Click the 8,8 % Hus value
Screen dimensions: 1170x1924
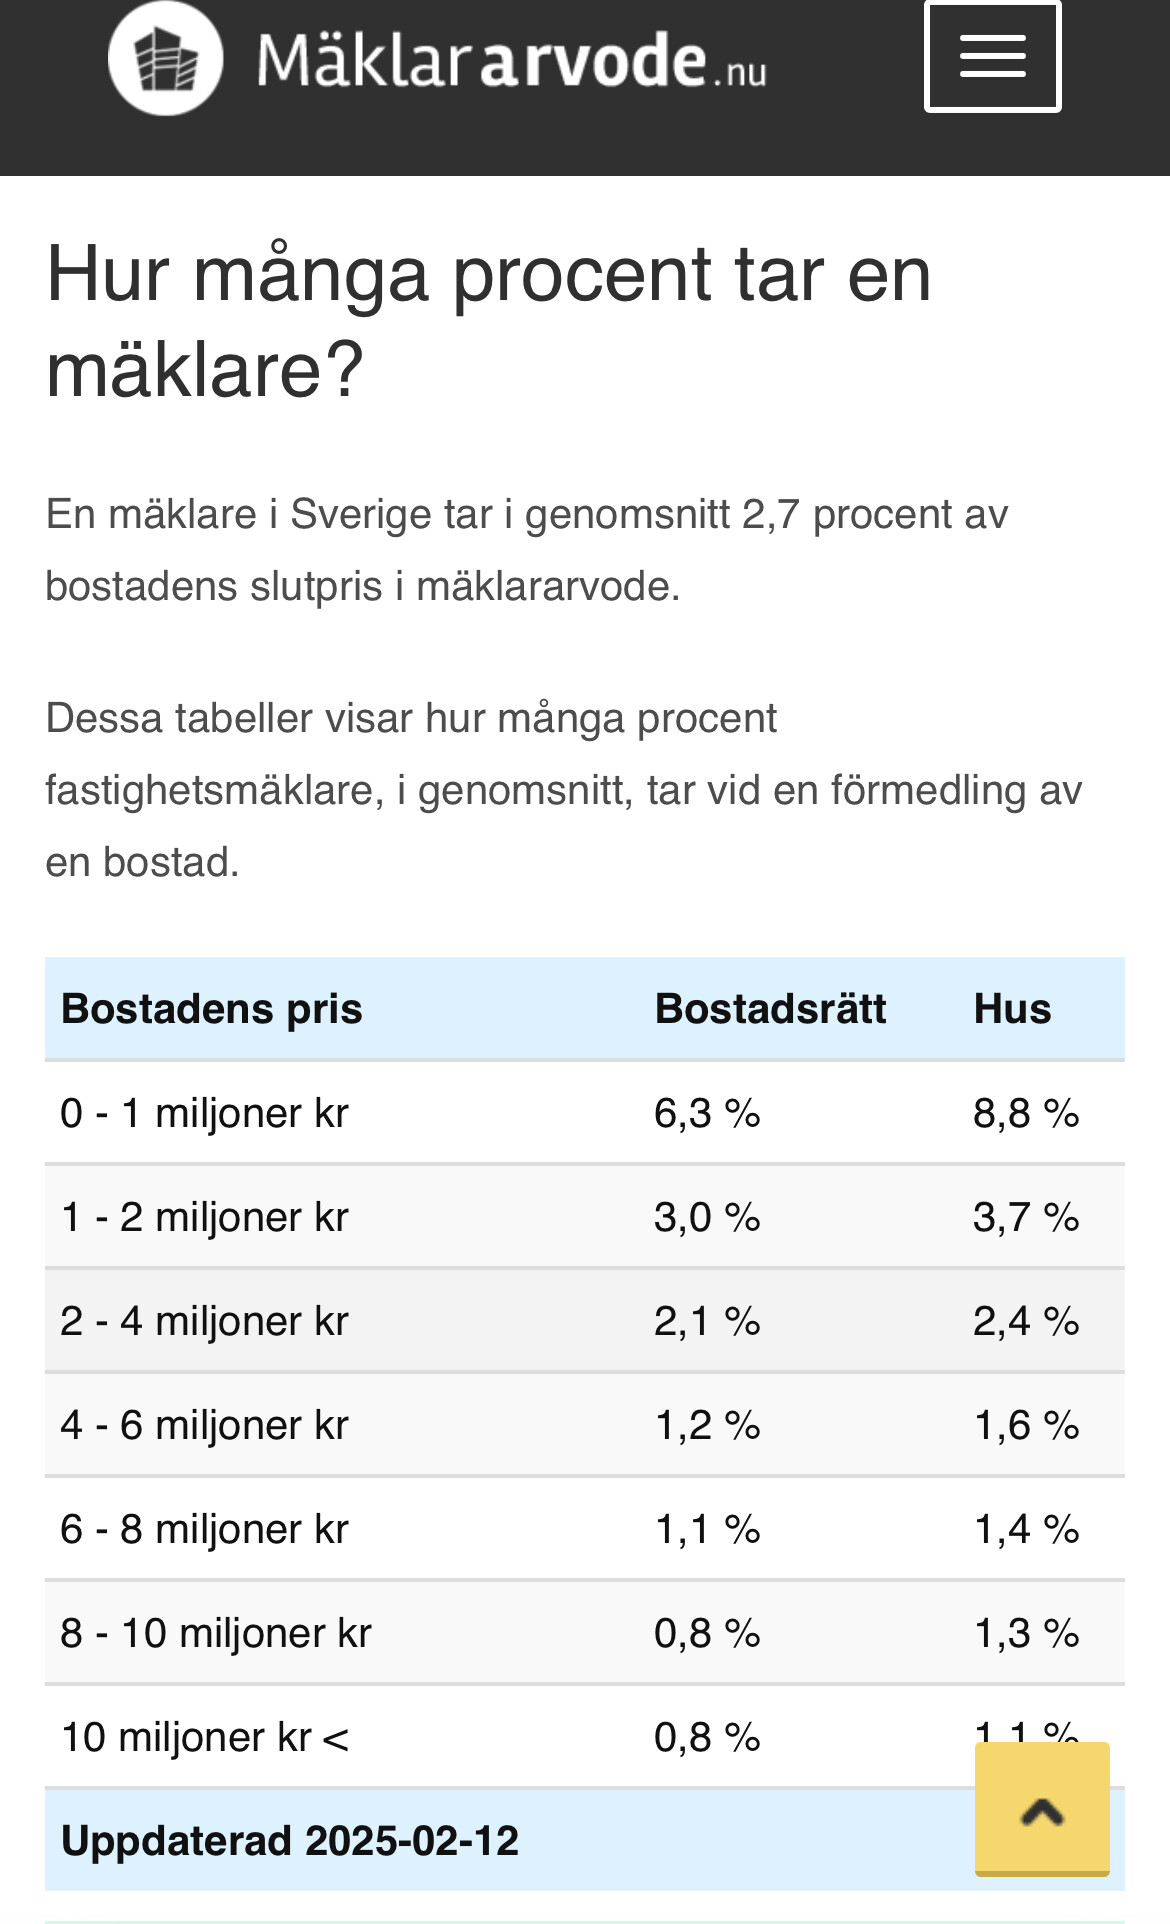[1026, 1113]
